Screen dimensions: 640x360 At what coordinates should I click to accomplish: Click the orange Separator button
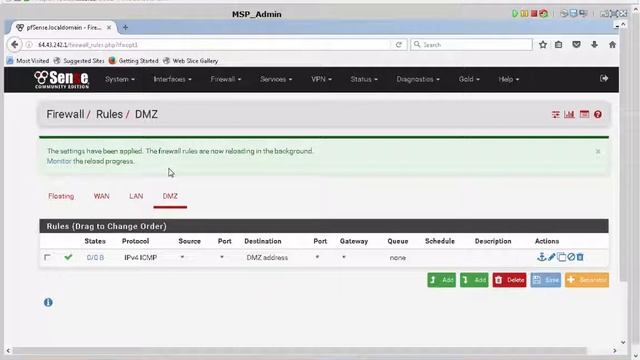[587, 280]
